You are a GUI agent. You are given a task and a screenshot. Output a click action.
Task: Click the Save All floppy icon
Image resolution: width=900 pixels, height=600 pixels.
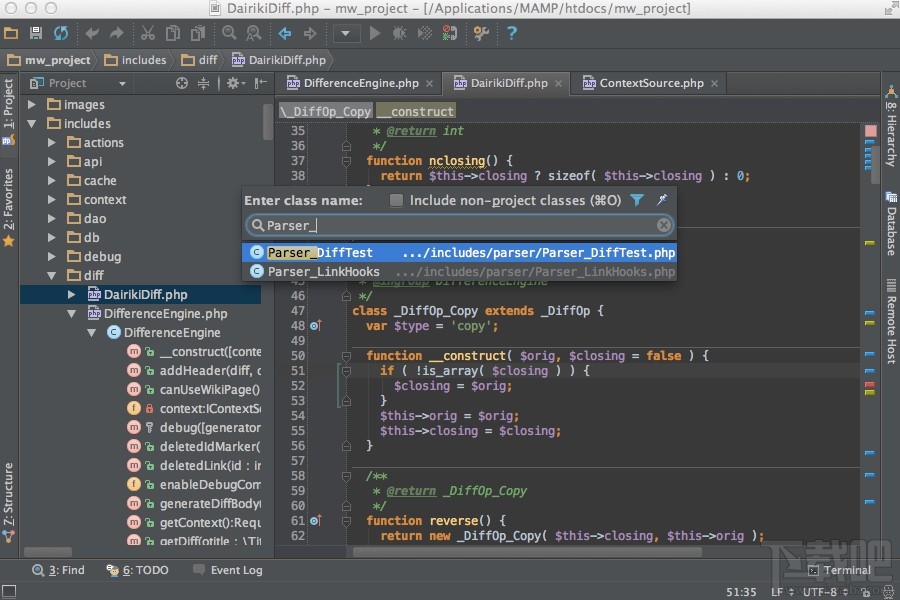(36, 33)
